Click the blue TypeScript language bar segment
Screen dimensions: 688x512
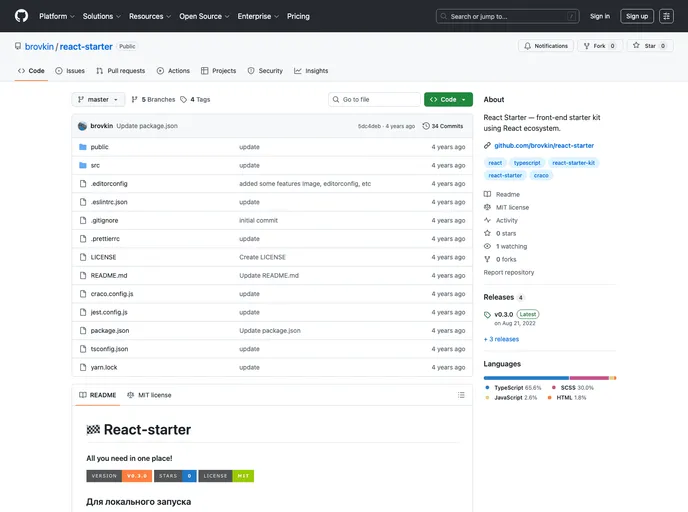coord(526,378)
